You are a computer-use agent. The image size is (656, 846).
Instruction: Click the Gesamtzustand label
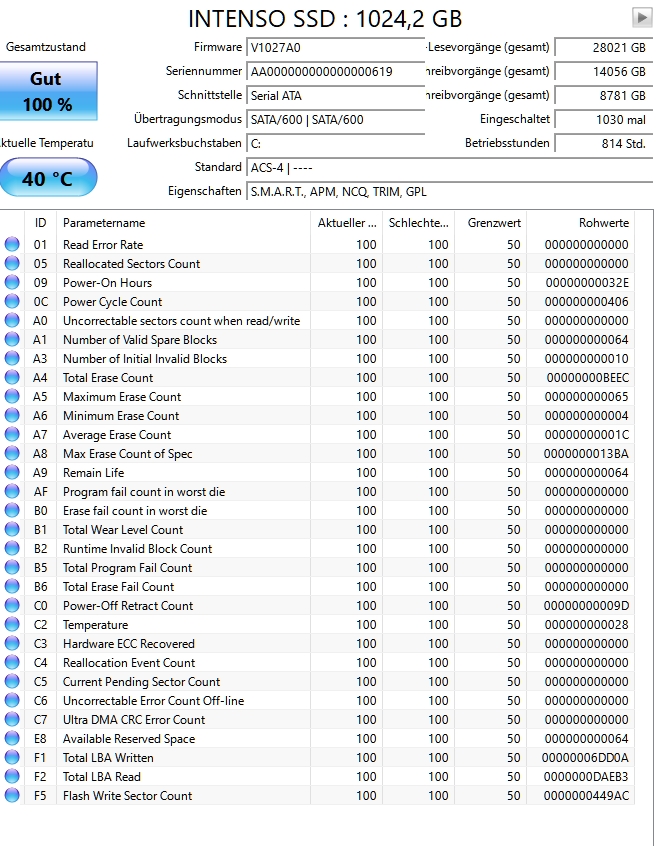pos(46,47)
